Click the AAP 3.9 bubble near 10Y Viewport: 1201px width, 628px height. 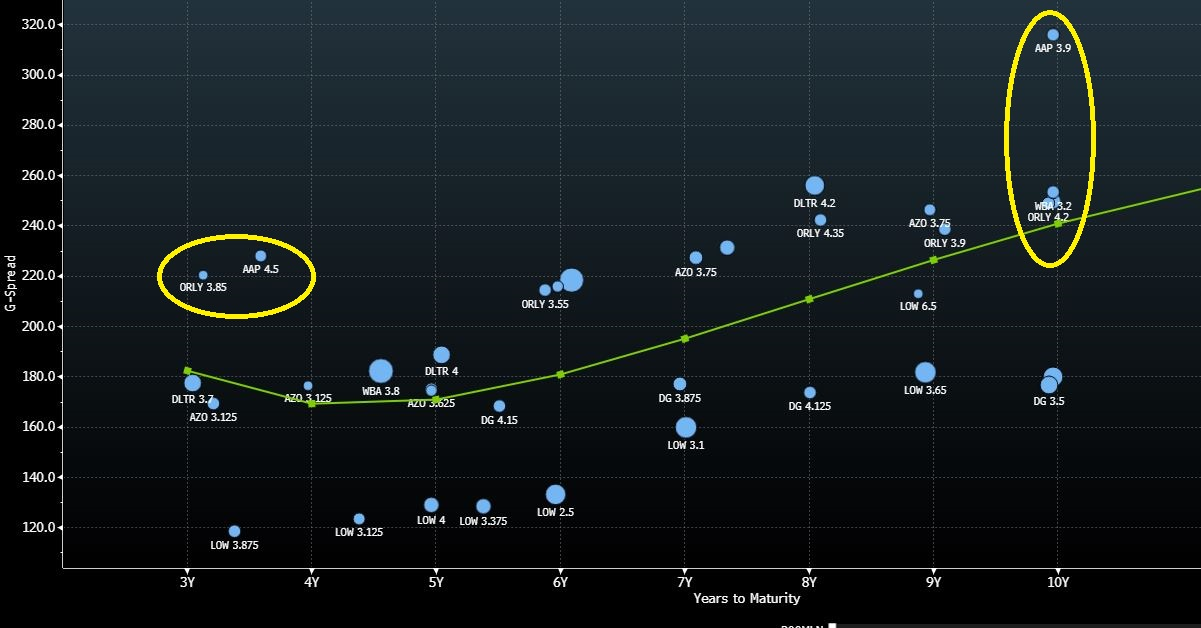click(1052, 35)
